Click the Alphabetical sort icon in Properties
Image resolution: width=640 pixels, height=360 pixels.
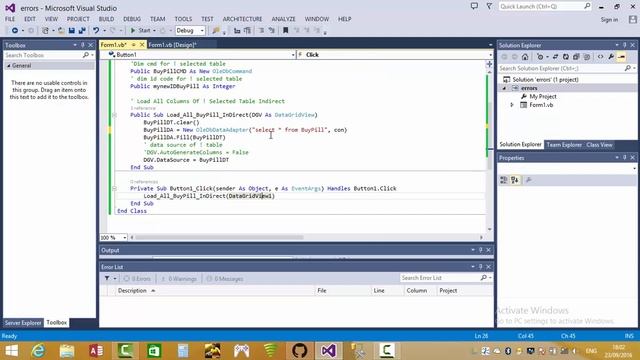[x=515, y=180]
